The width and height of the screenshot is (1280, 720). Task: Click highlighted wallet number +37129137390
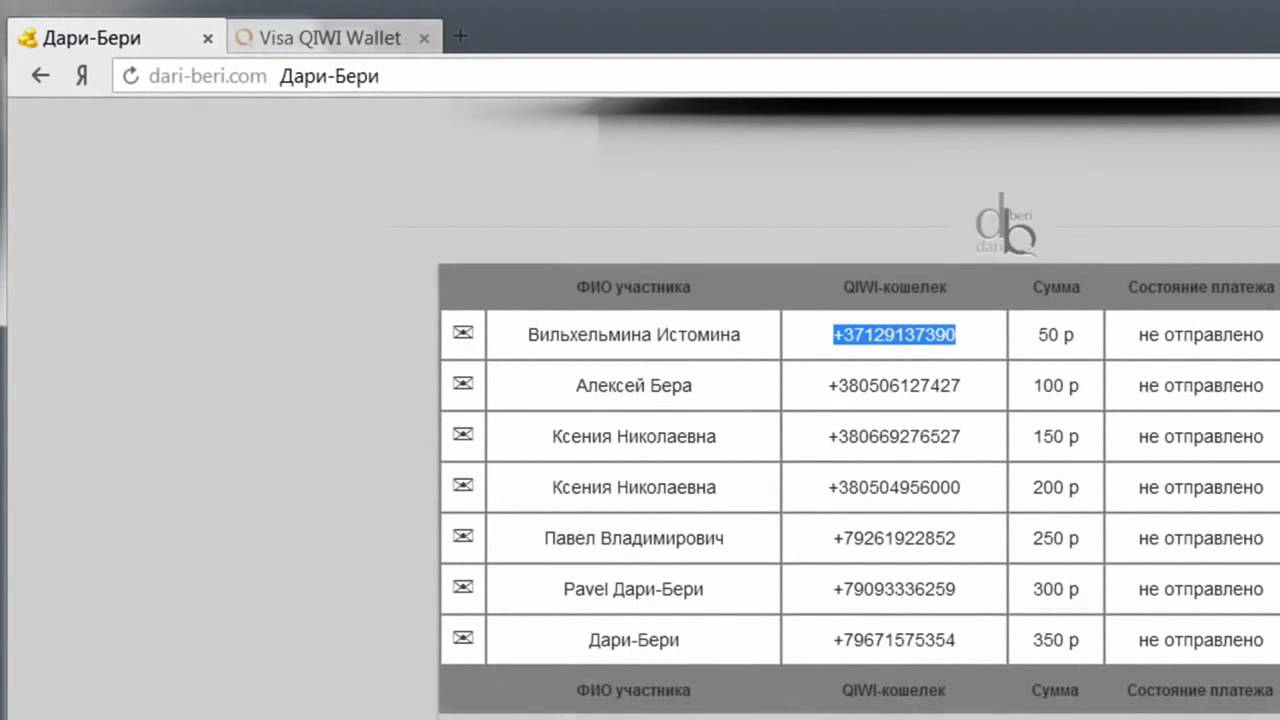pyautogui.click(x=894, y=335)
